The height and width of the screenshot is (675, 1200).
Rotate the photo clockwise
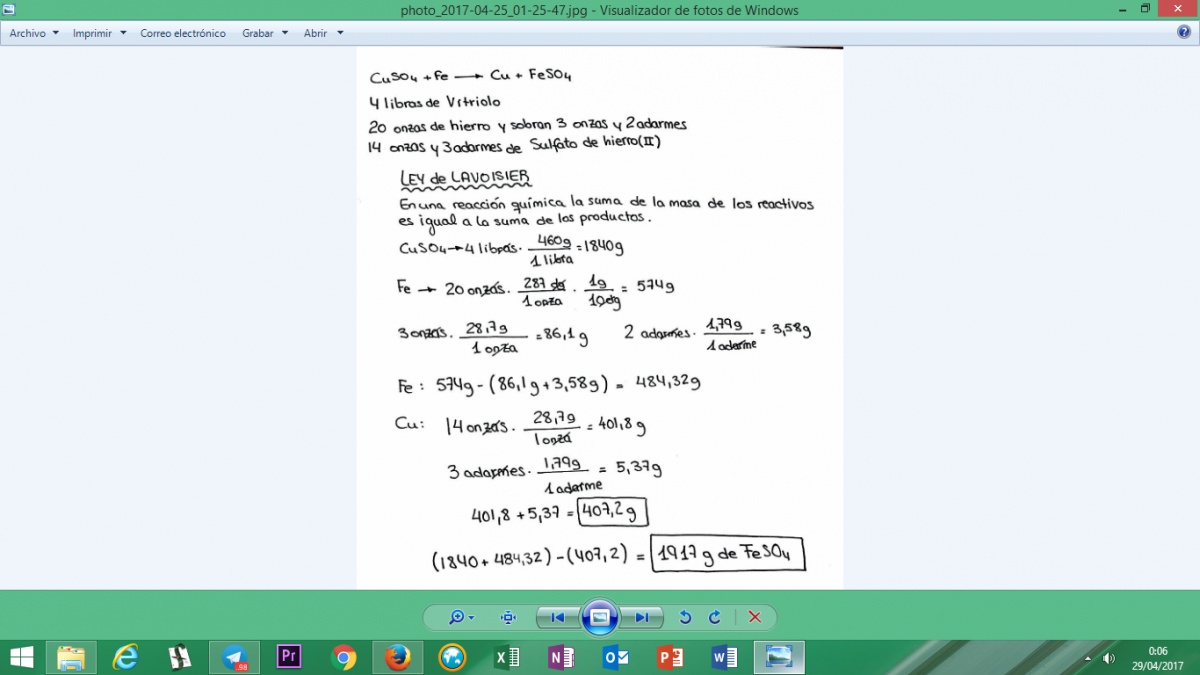(x=715, y=618)
